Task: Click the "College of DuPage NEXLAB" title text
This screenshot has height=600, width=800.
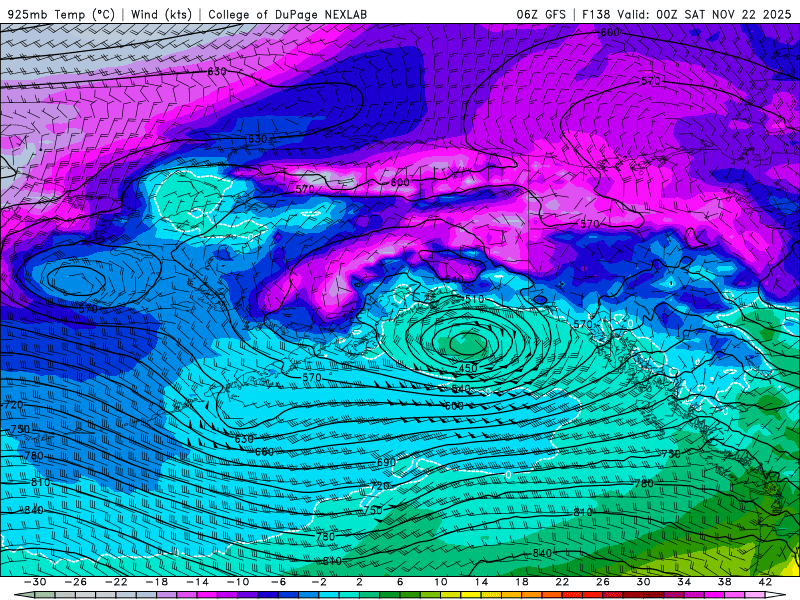Action: 287,14
